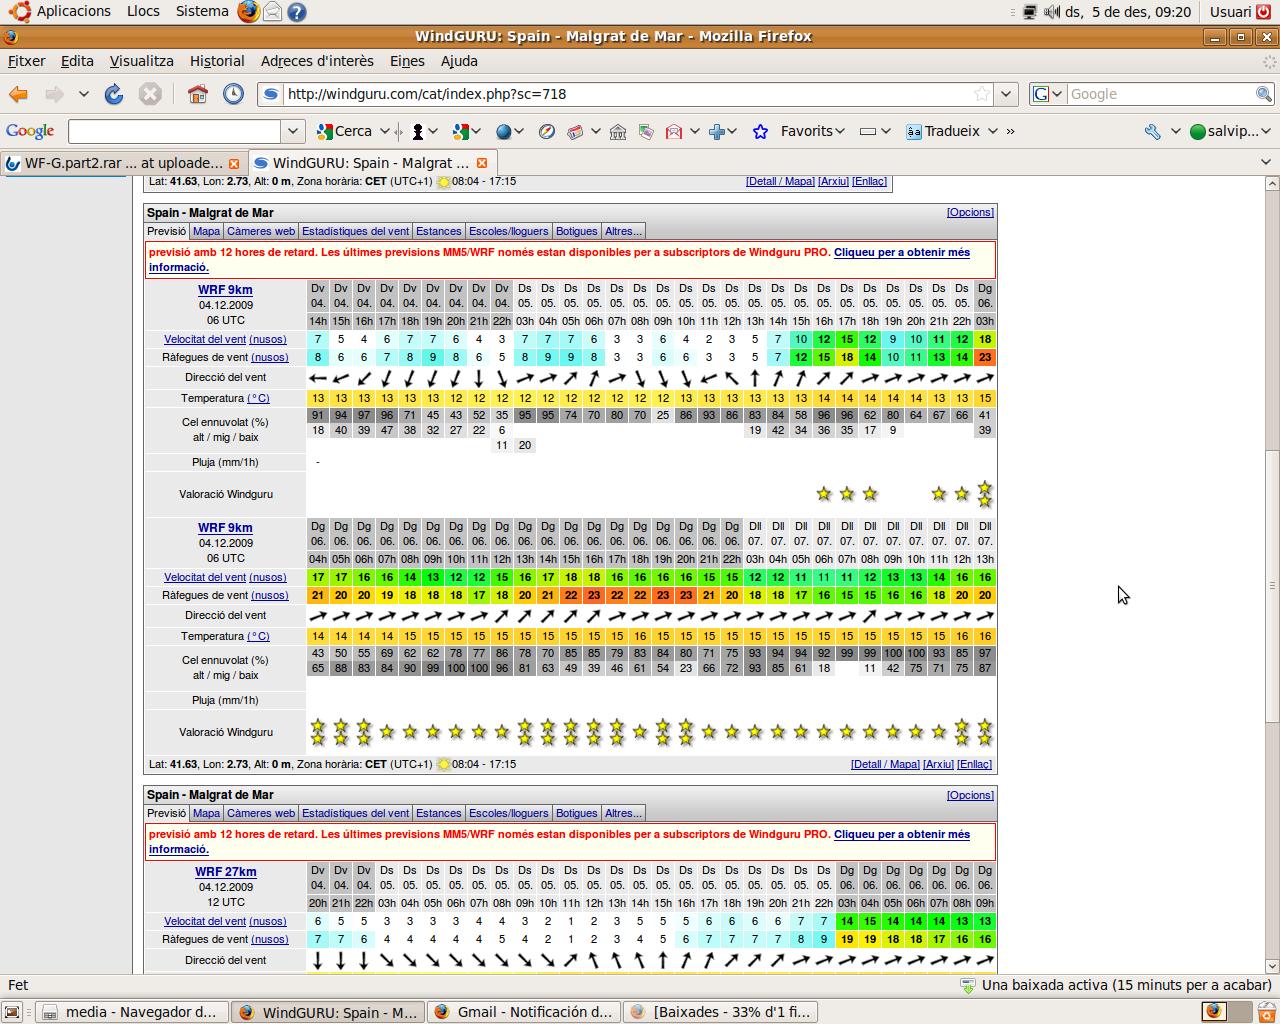Expand the Google toolbar search box dropdown
The image size is (1280, 1024).
coord(292,131)
